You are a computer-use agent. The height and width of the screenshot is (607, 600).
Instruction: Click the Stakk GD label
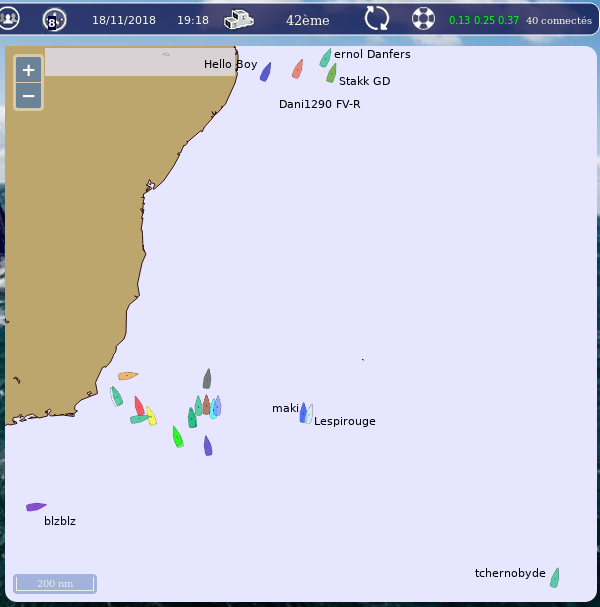click(x=364, y=81)
